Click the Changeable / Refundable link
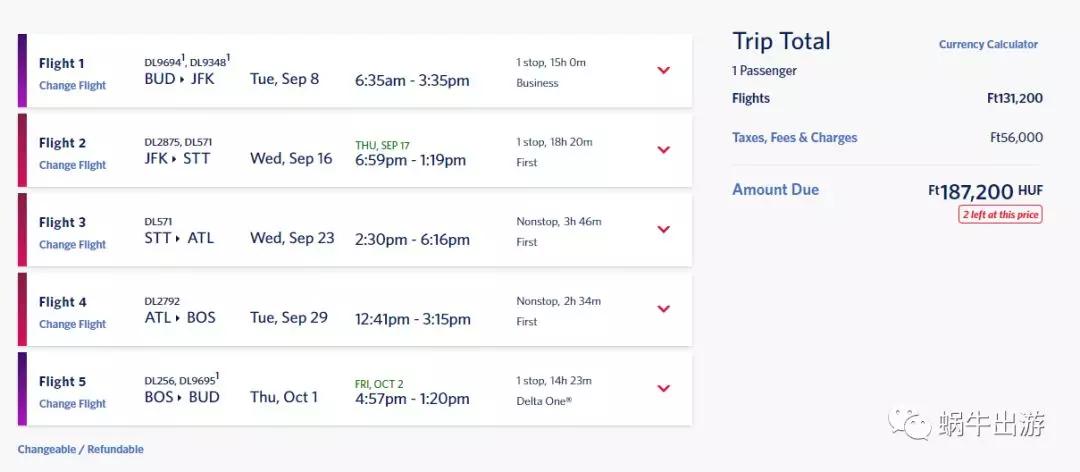1080x472 pixels. 80,450
